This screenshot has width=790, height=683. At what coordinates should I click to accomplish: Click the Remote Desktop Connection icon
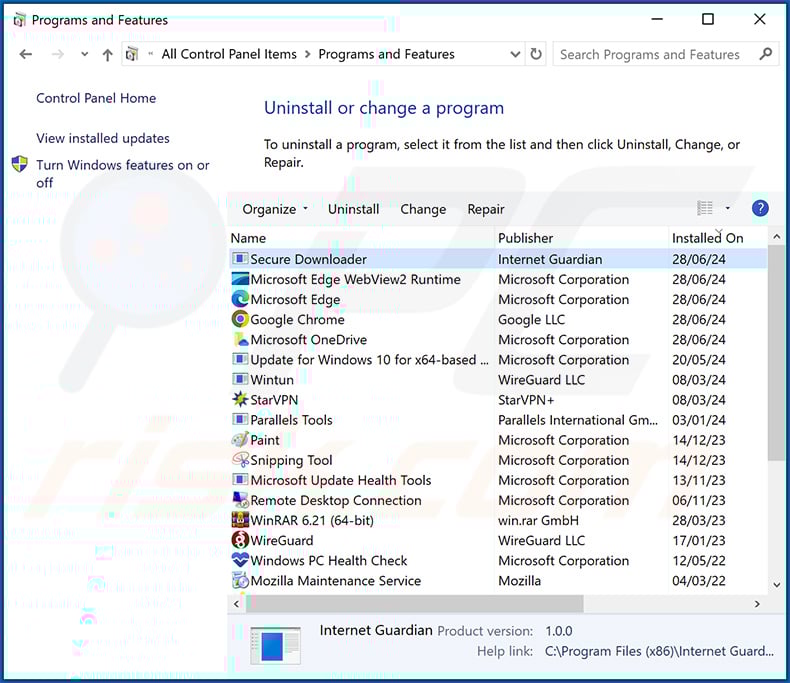pos(240,500)
